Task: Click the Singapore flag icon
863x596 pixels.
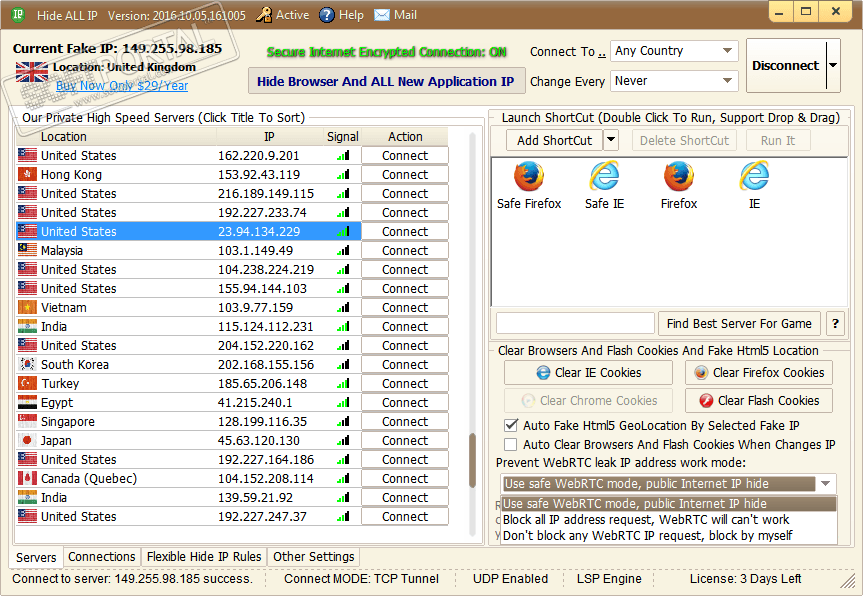Action: (27, 422)
